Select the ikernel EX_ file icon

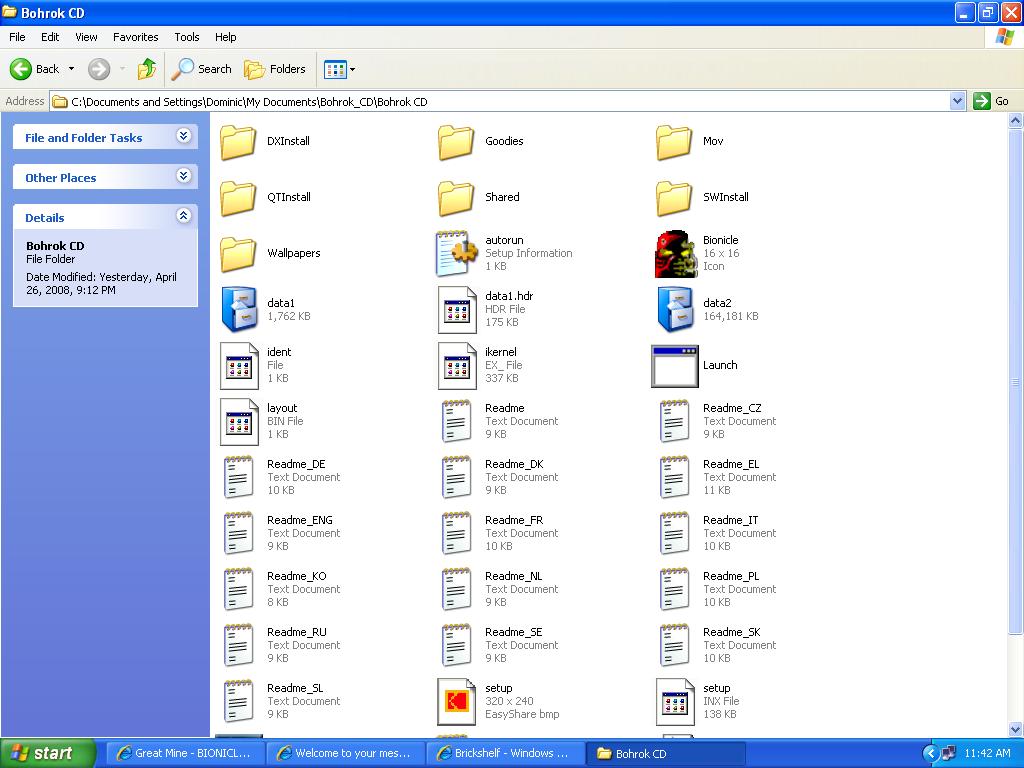coord(457,366)
